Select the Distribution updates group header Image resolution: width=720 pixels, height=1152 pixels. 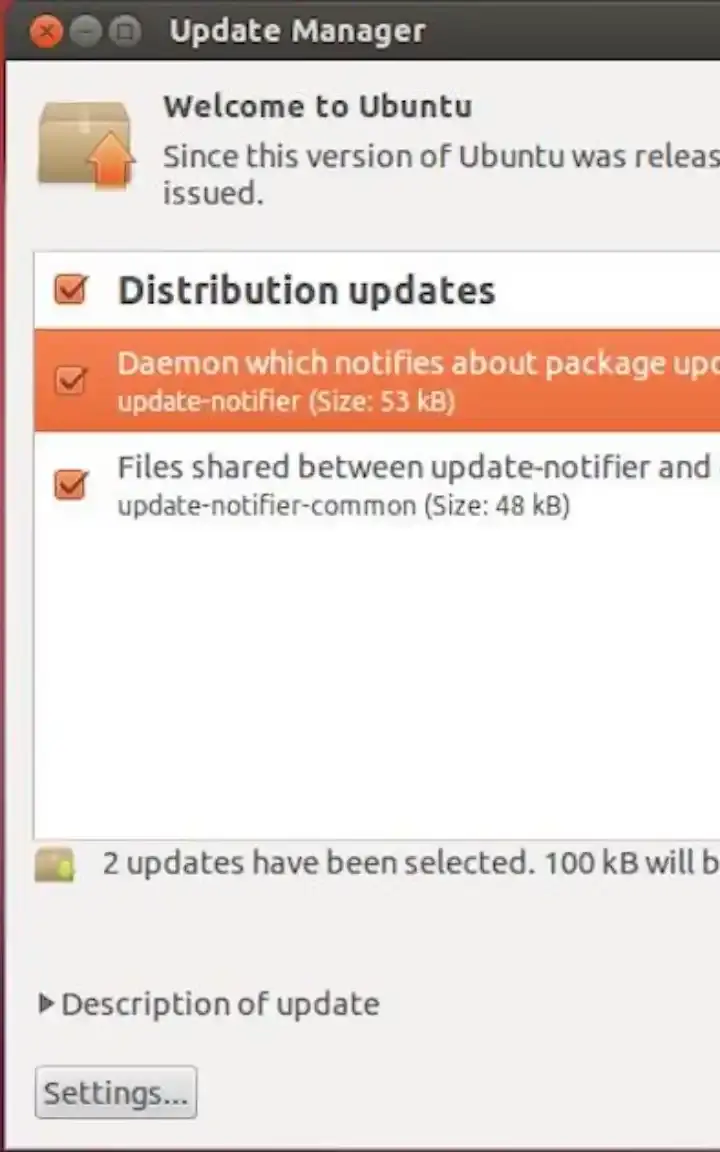coord(306,291)
